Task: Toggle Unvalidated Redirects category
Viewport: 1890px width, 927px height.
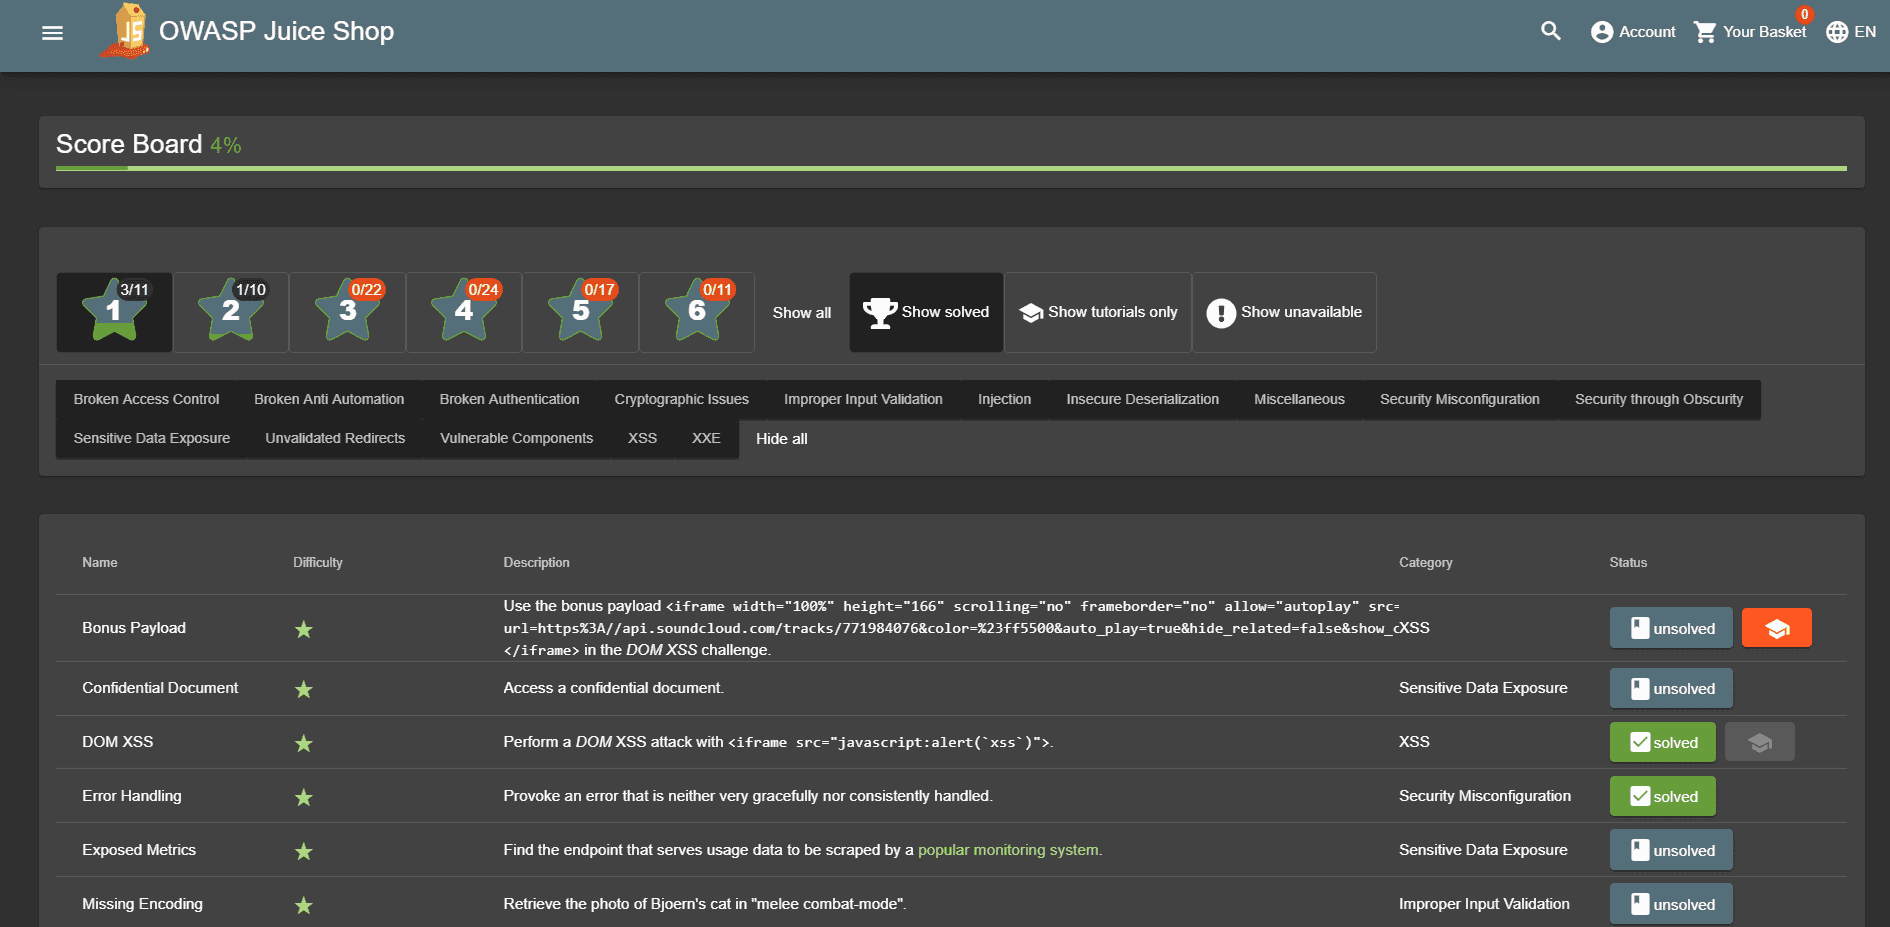Action: tap(335, 438)
